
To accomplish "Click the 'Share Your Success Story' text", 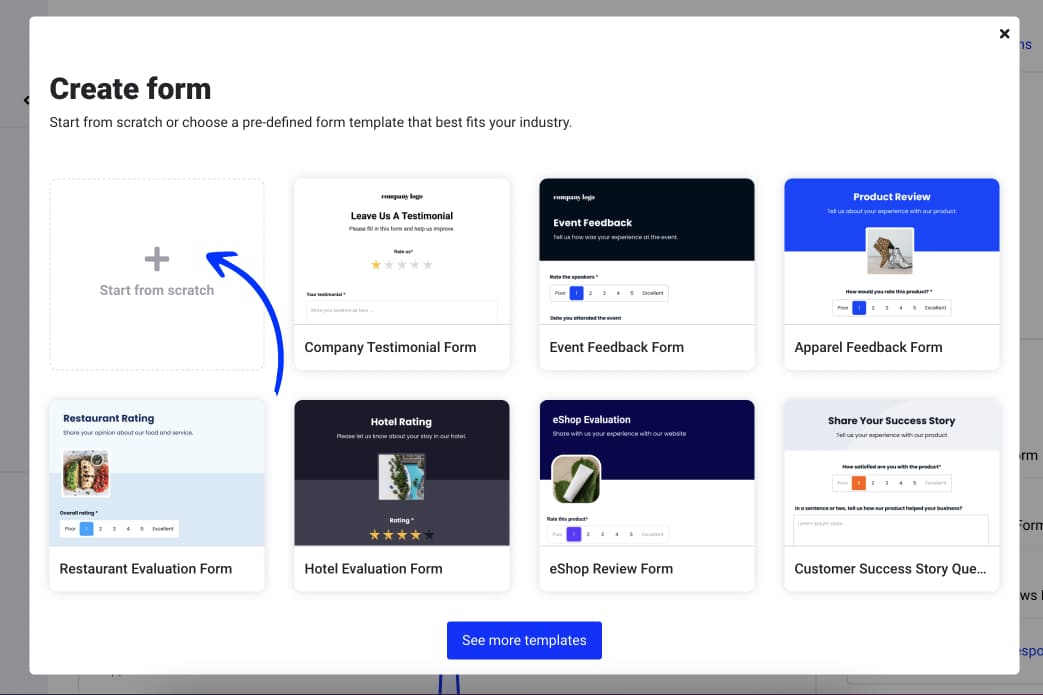I will pyautogui.click(x=891, y=420).
